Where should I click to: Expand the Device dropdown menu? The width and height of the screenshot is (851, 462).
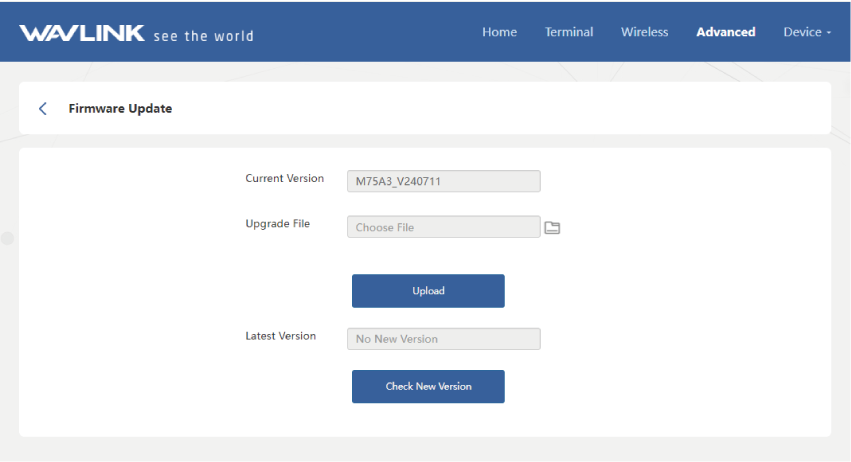coord(806,32)
